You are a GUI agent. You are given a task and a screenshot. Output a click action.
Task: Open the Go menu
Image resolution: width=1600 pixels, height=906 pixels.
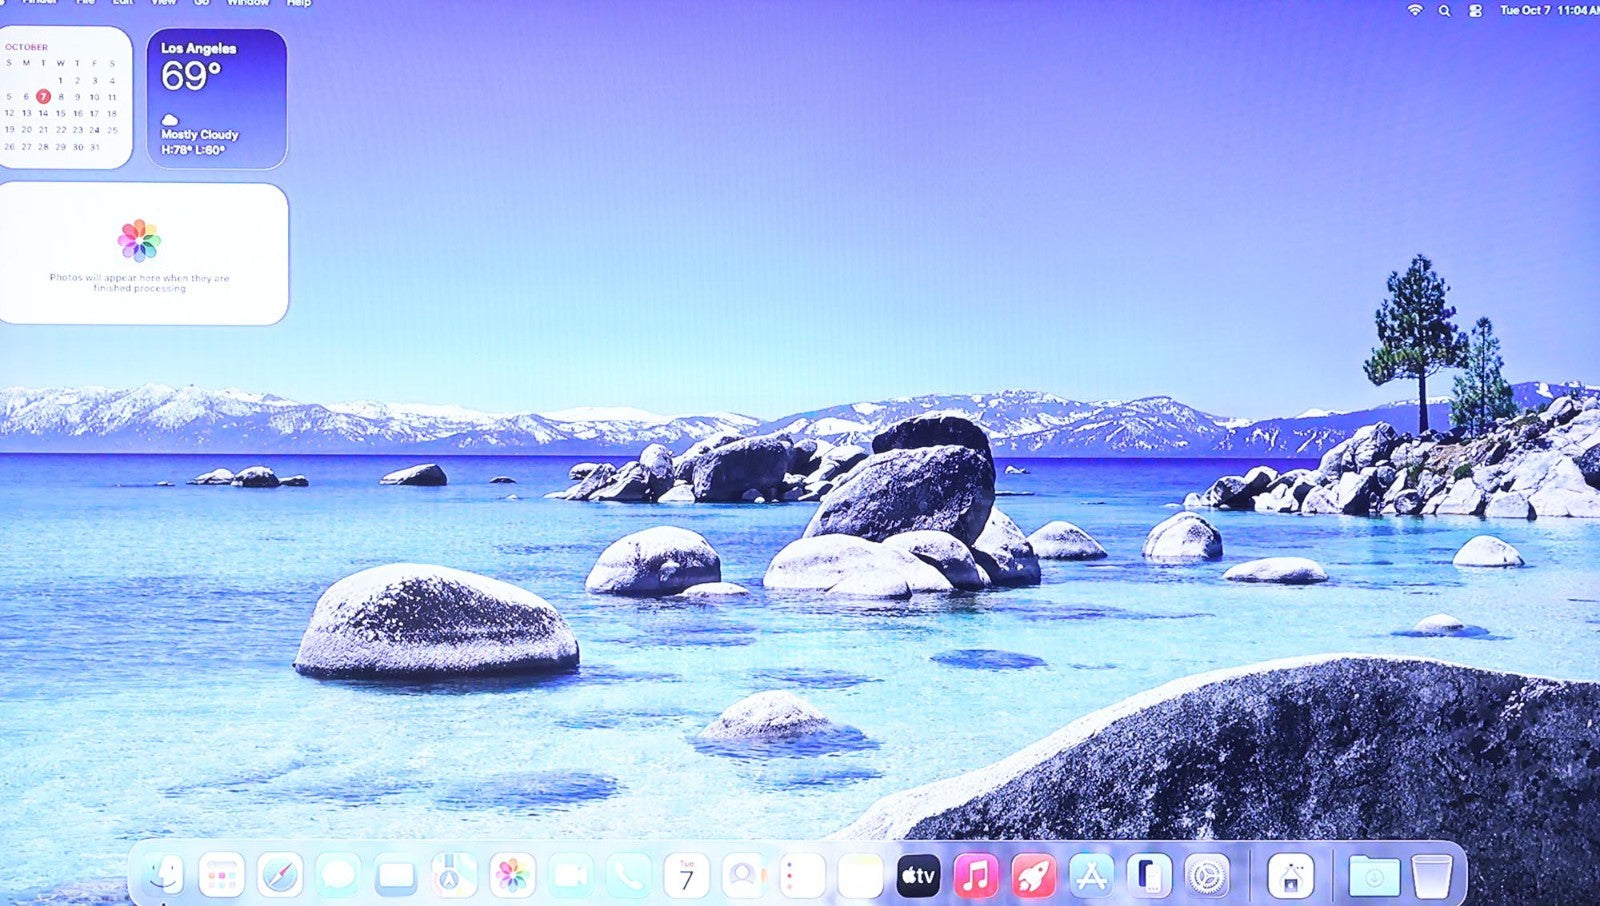pyautogui.click(x=201, y=3)
